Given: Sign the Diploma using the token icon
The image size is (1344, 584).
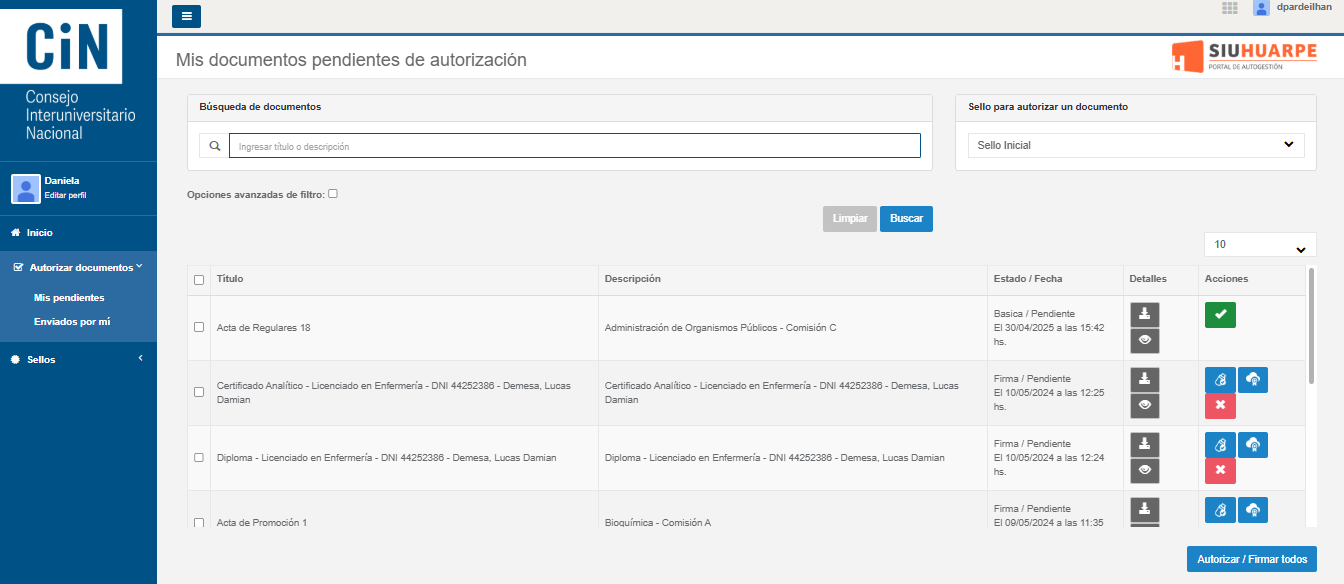Looking at the screenshot, I should tap(1219, 444).
